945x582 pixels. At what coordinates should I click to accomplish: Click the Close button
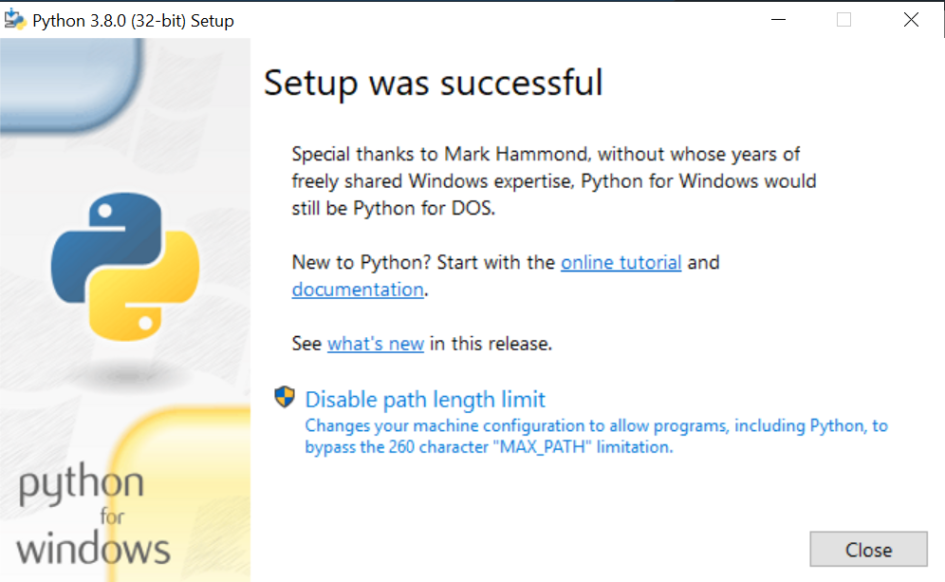[x=868, y=549]
